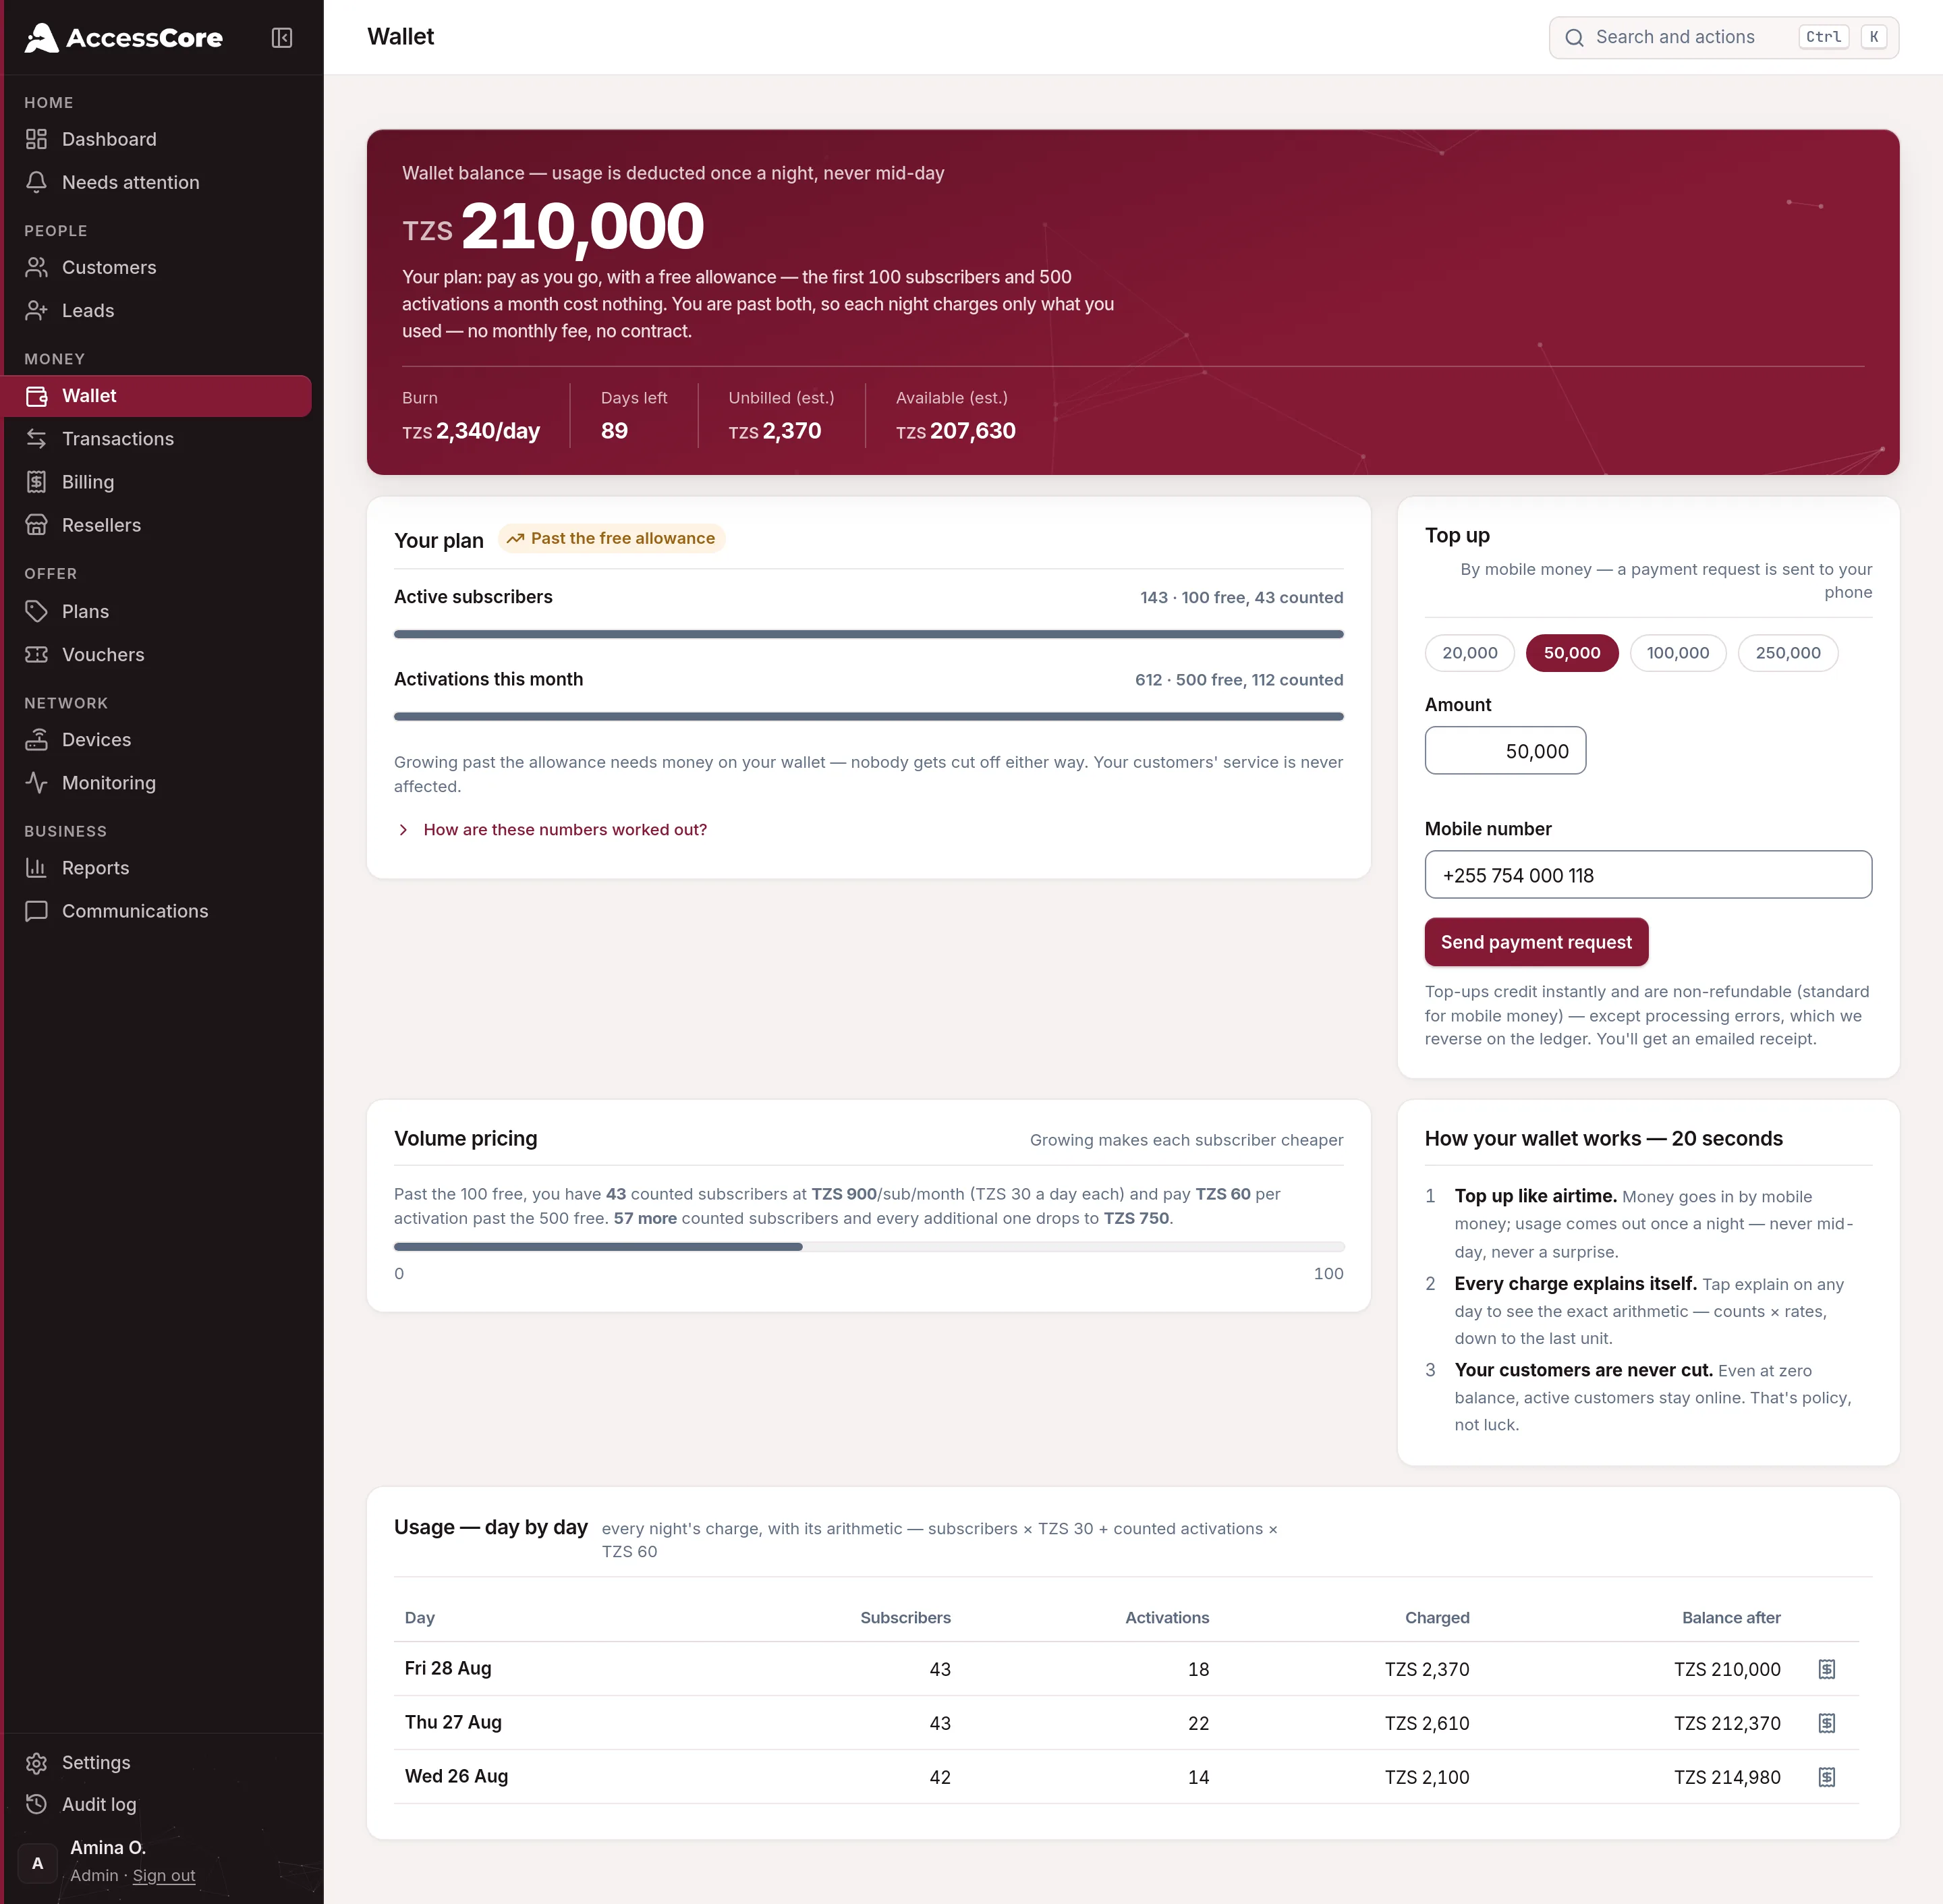Image resolution: width=1943 pixels, height=1904 pixels.
Task: Select the 20,000 top-up amount
Action: tap(1470, 653)
